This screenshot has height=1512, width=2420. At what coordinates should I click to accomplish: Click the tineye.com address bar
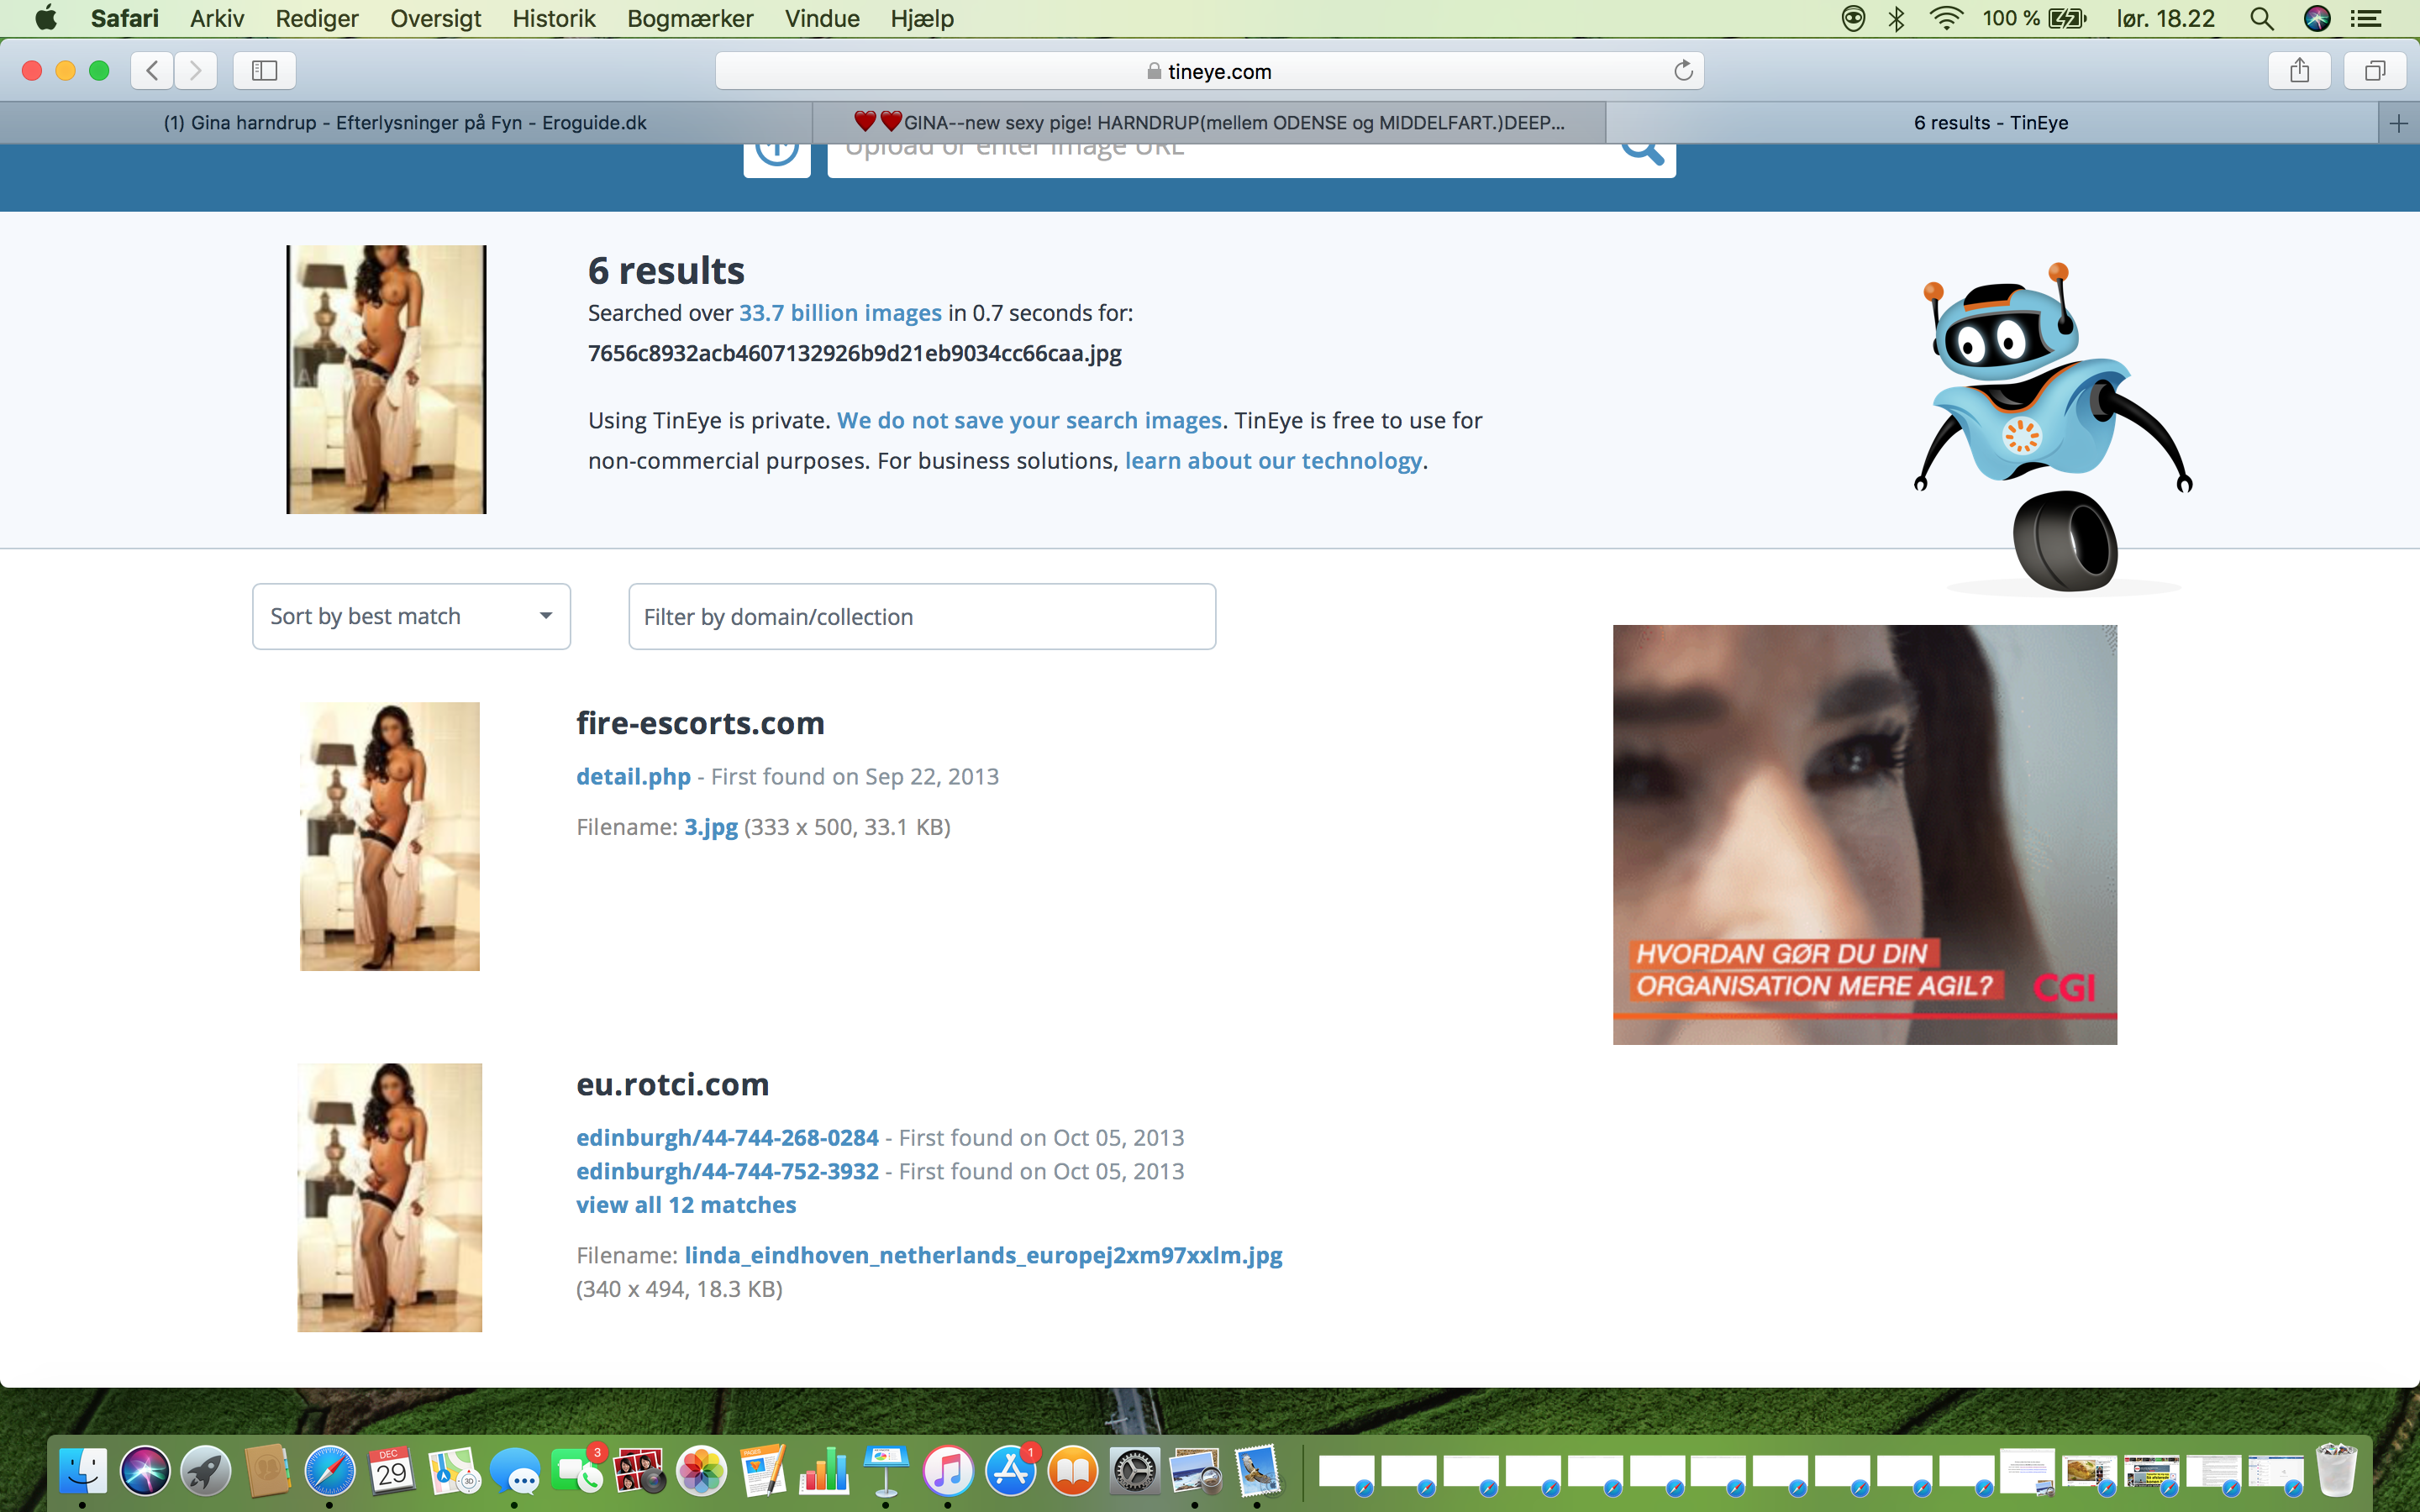pyautogui.click(x=1209, y=71)
